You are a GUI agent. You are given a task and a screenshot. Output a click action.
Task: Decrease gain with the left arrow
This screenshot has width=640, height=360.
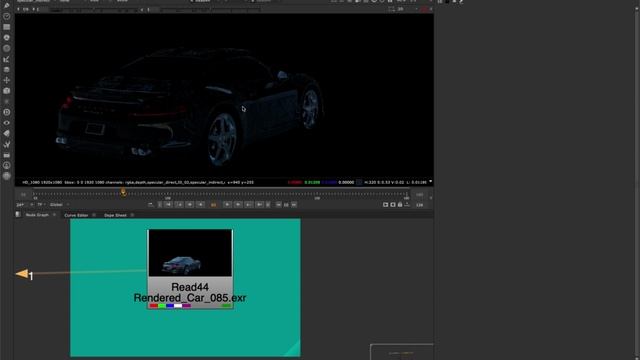[x=18, y=9]
